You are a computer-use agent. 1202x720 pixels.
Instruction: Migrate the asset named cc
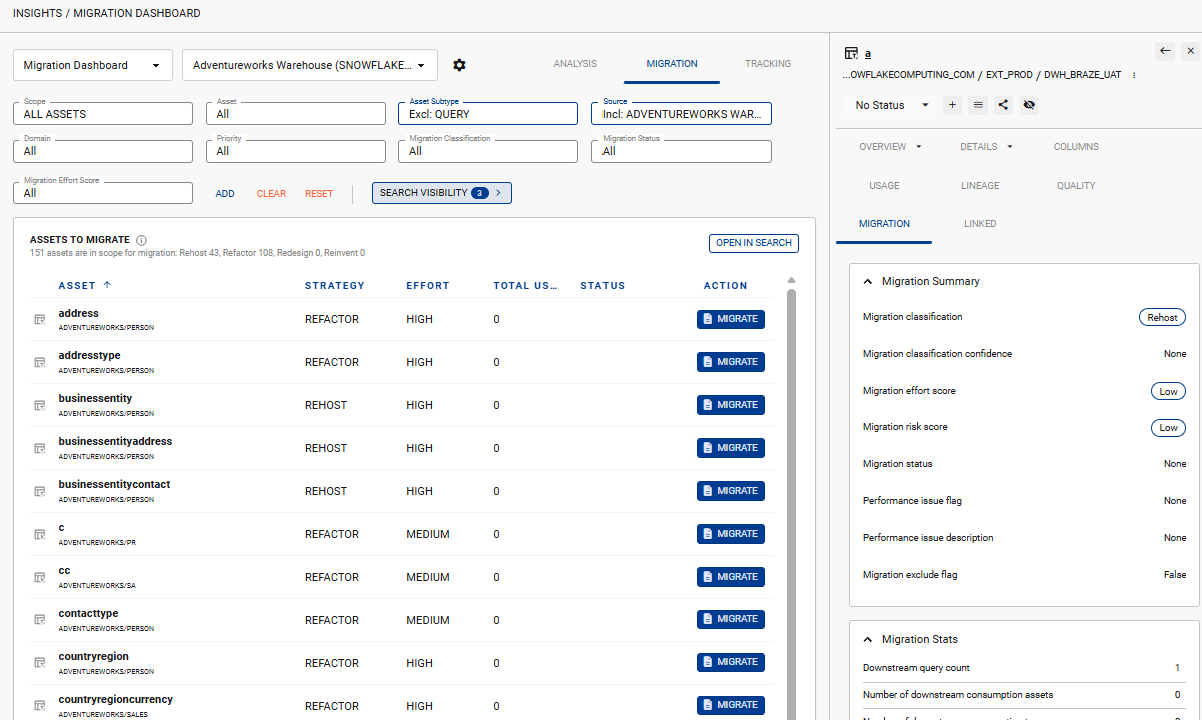[731, 577]
